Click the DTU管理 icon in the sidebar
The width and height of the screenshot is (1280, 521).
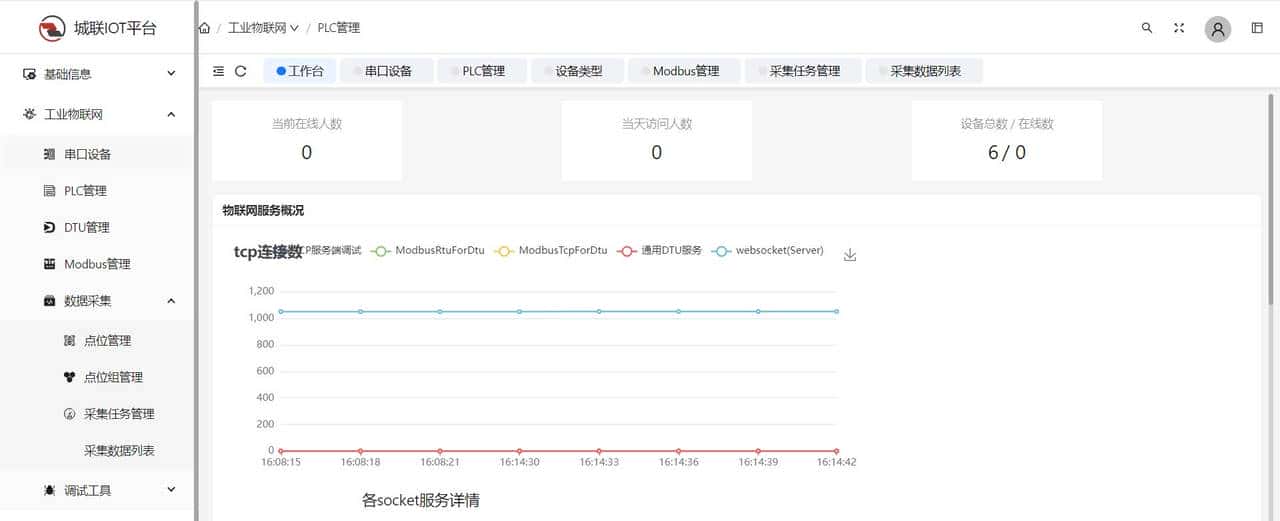[49, 228]
